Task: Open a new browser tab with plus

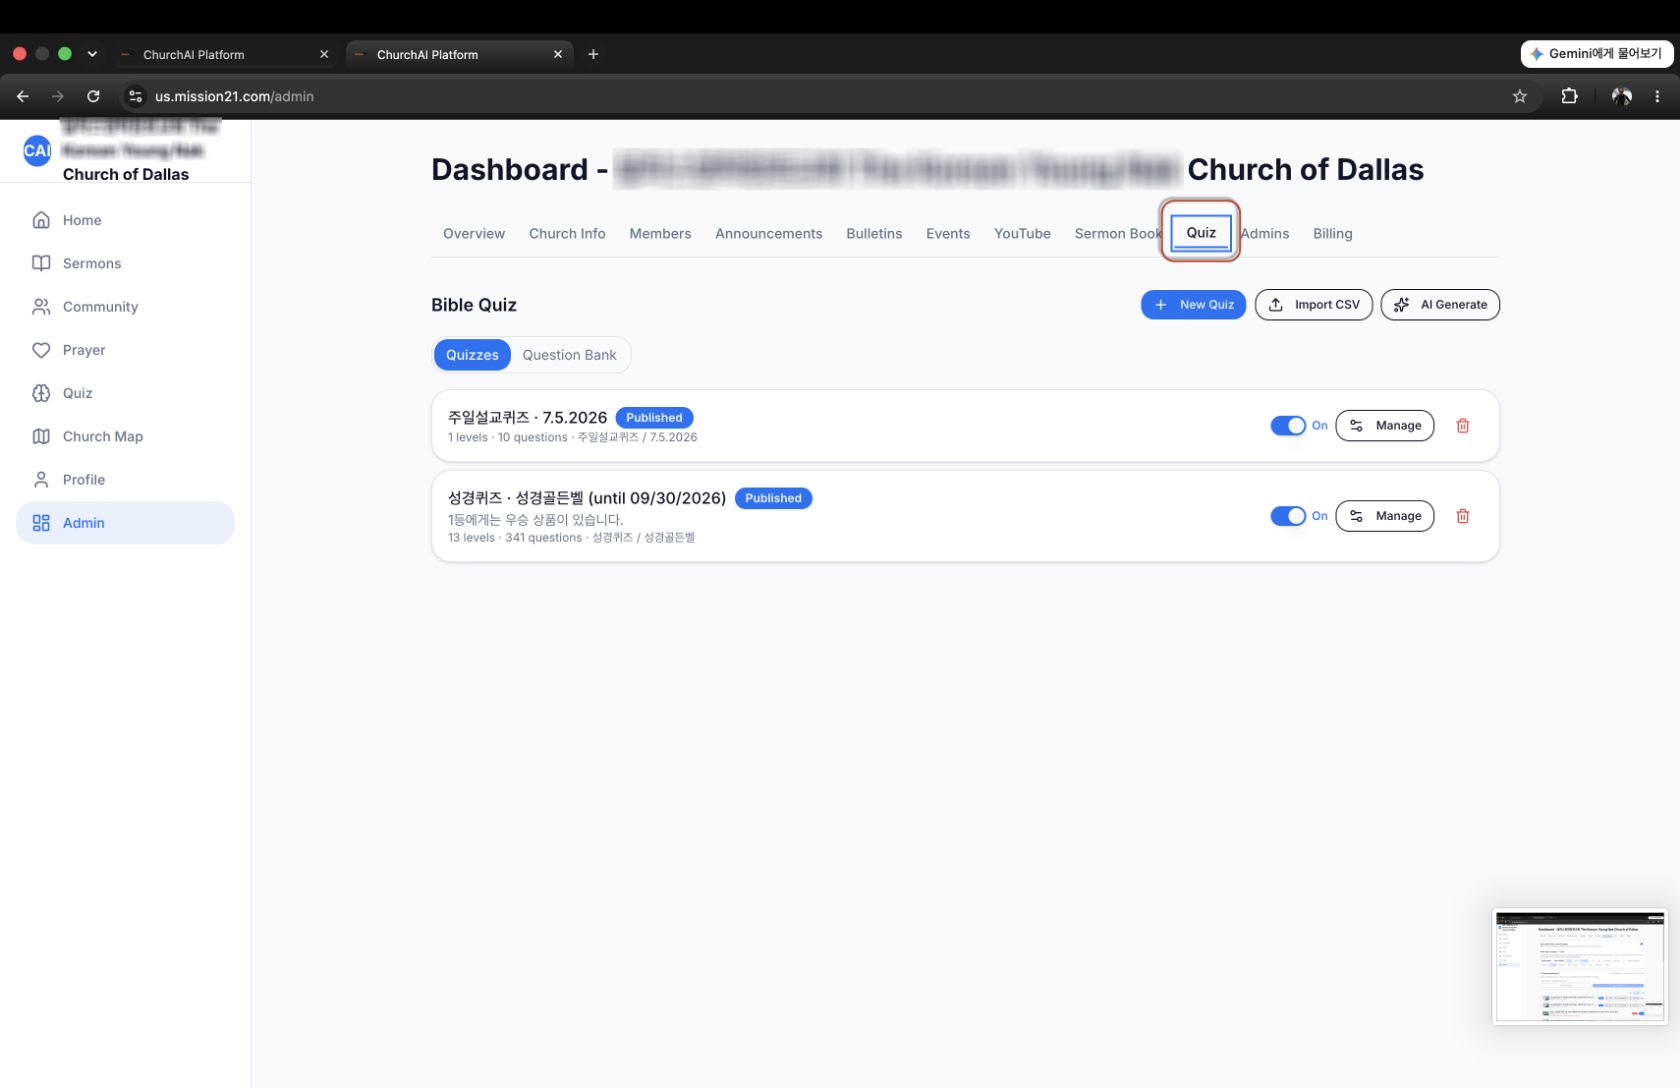Action: tap(593, 54)
